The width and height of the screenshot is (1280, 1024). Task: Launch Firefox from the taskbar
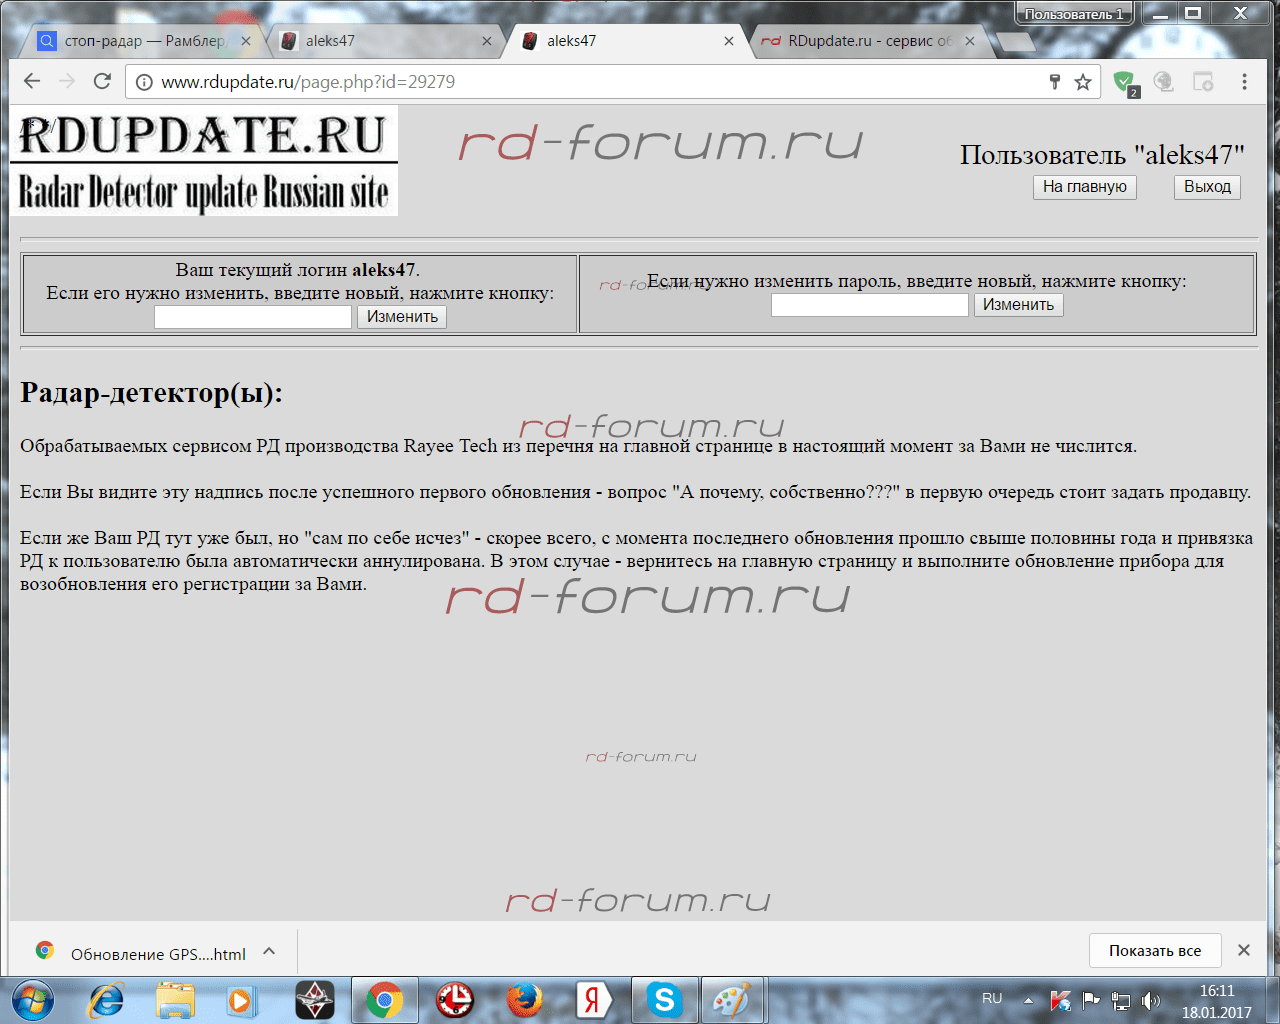pos(524,1000)
